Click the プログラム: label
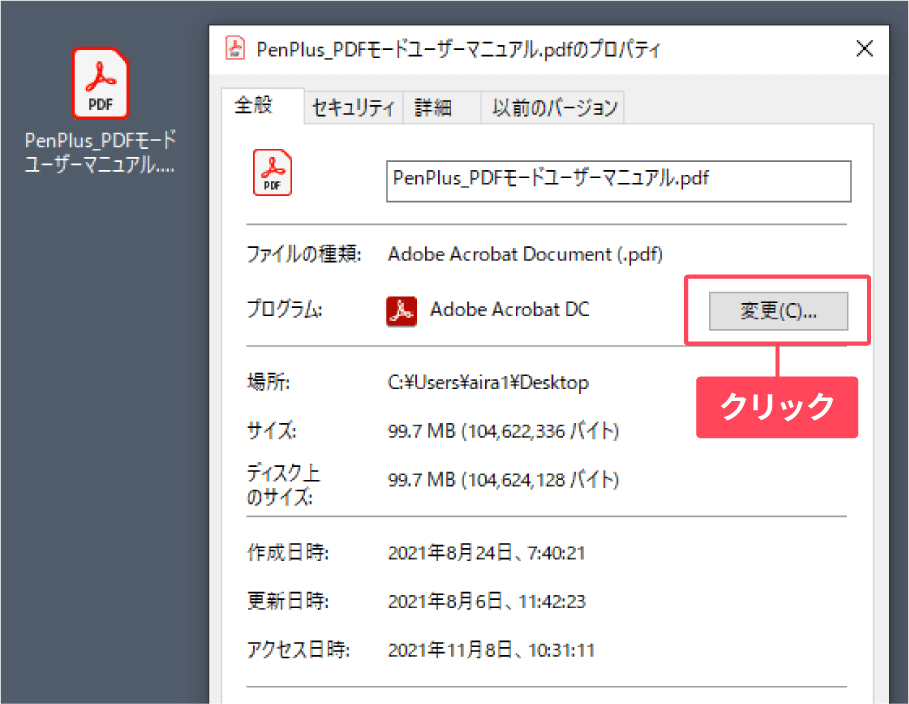Image resolution: width=909 pixels, height=704 pixels. pos(285,309)
